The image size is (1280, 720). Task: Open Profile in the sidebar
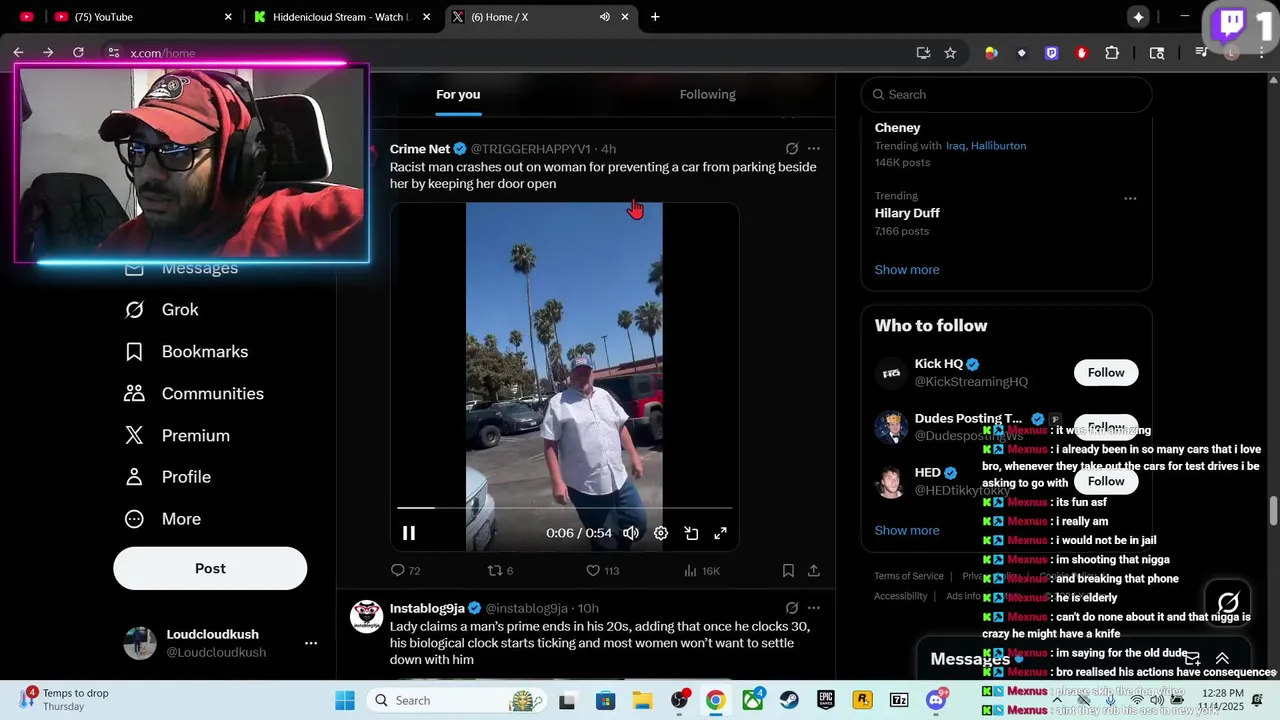168,477
